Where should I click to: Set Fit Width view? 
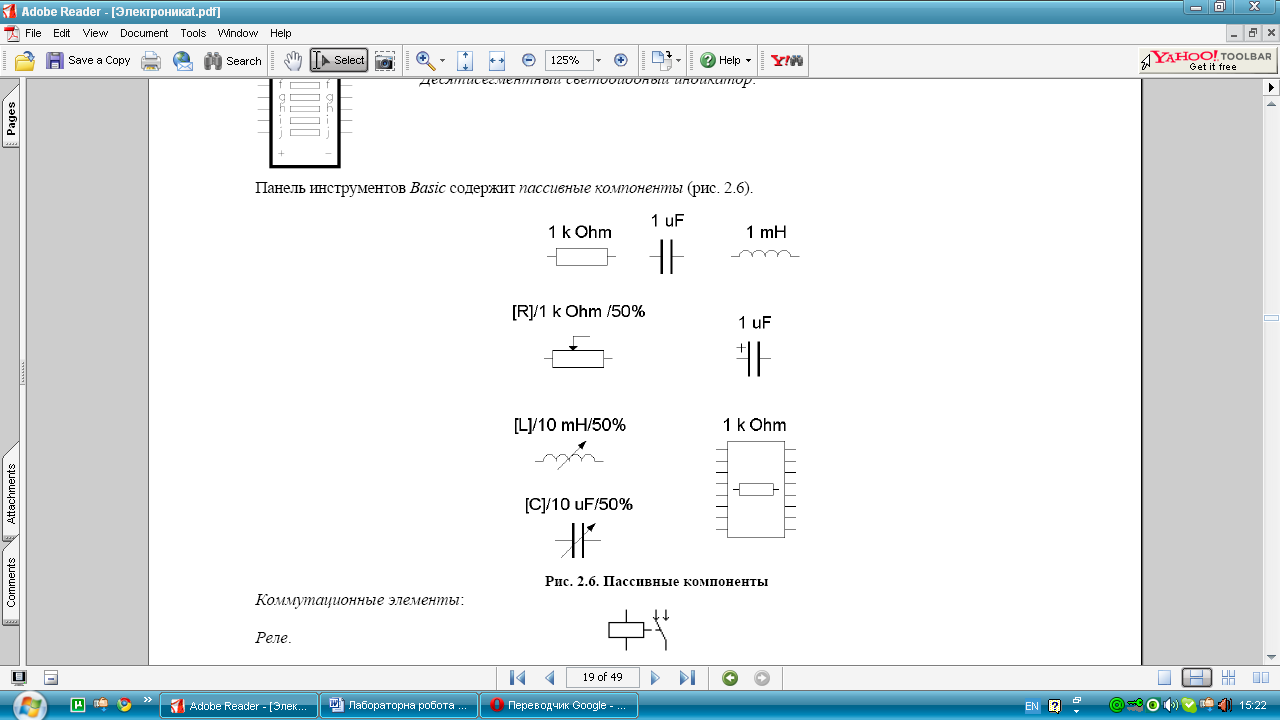coord(497,61)
